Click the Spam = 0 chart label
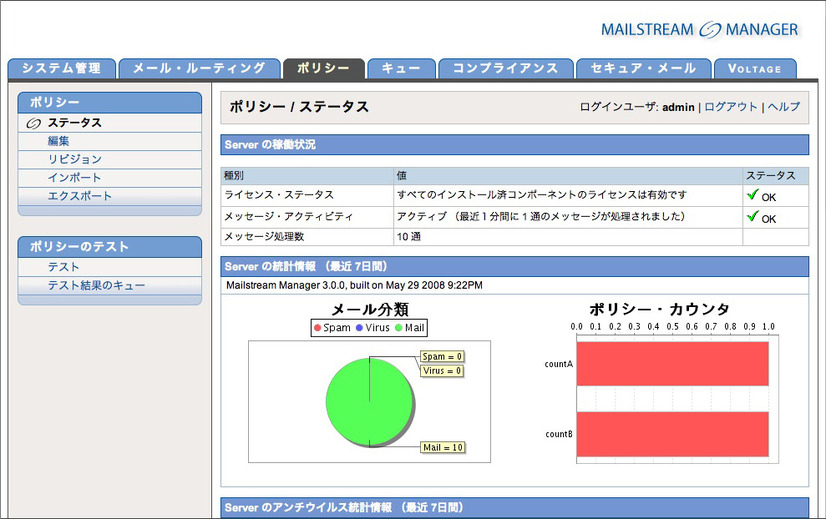Viewport: 826px width, 519px height. [442, 357]
